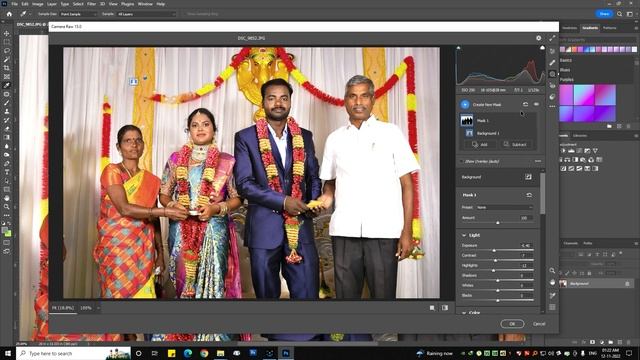Switch to the Patterns tab
The image size is (640, 360).
point(609,28)
